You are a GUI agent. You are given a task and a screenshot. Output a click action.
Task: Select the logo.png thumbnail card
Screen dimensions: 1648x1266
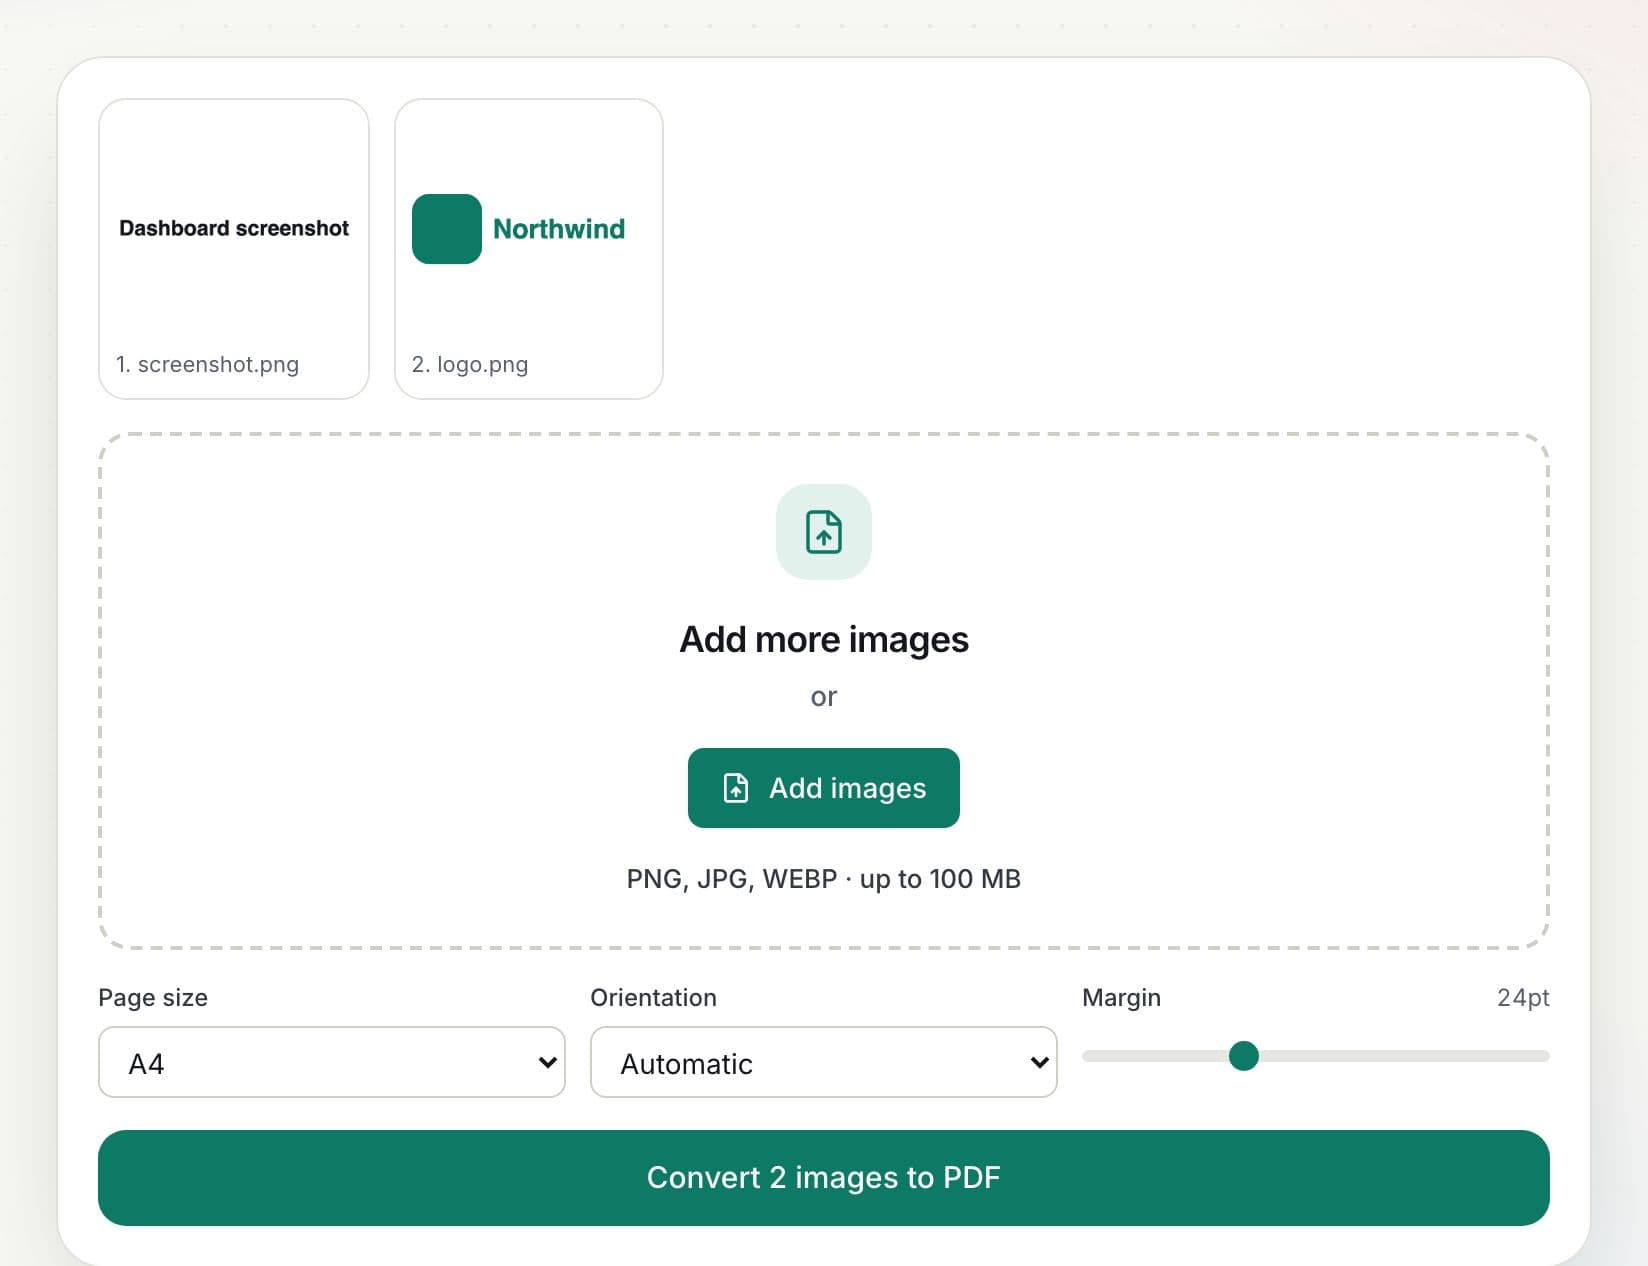click(529, 249)
